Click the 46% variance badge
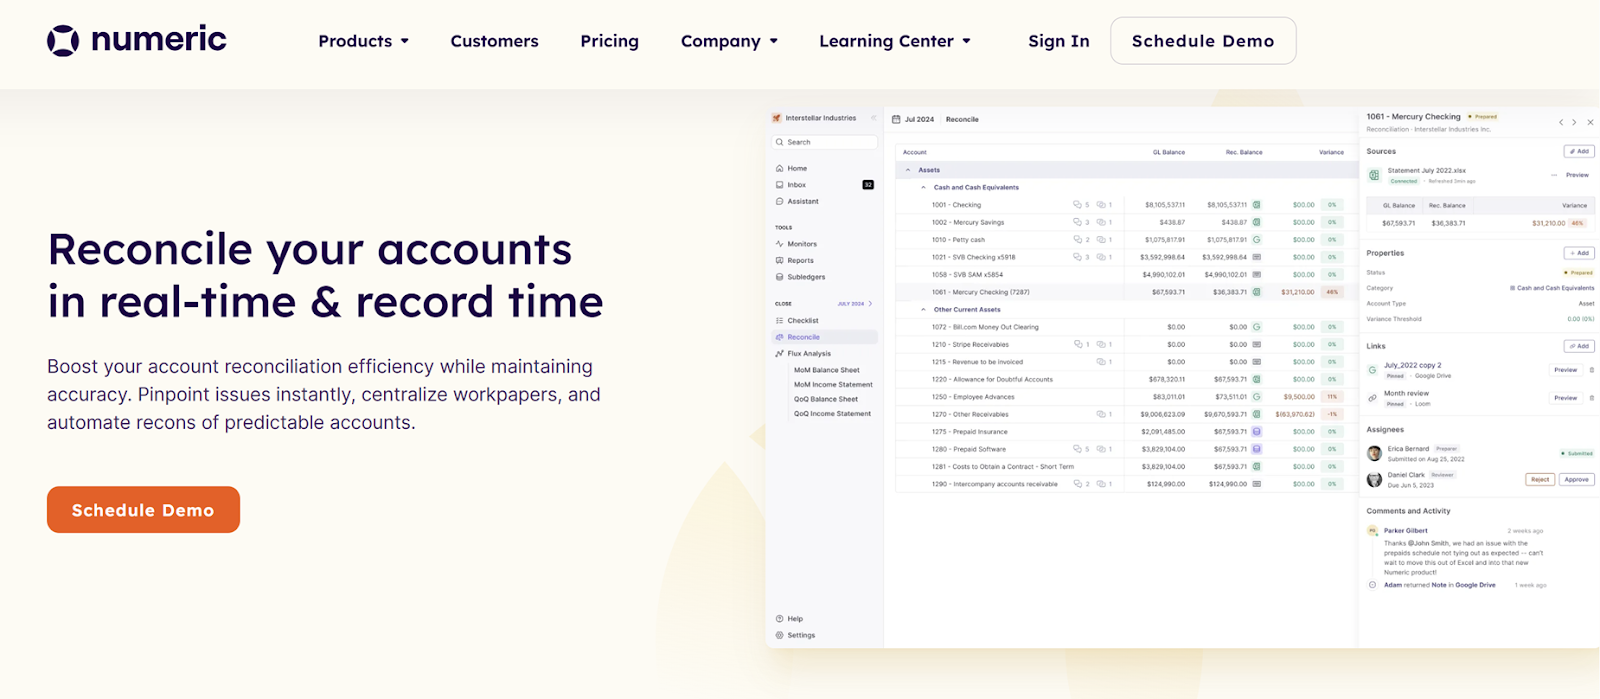The image size is (1600, 699). click(x=1332, y=292)
